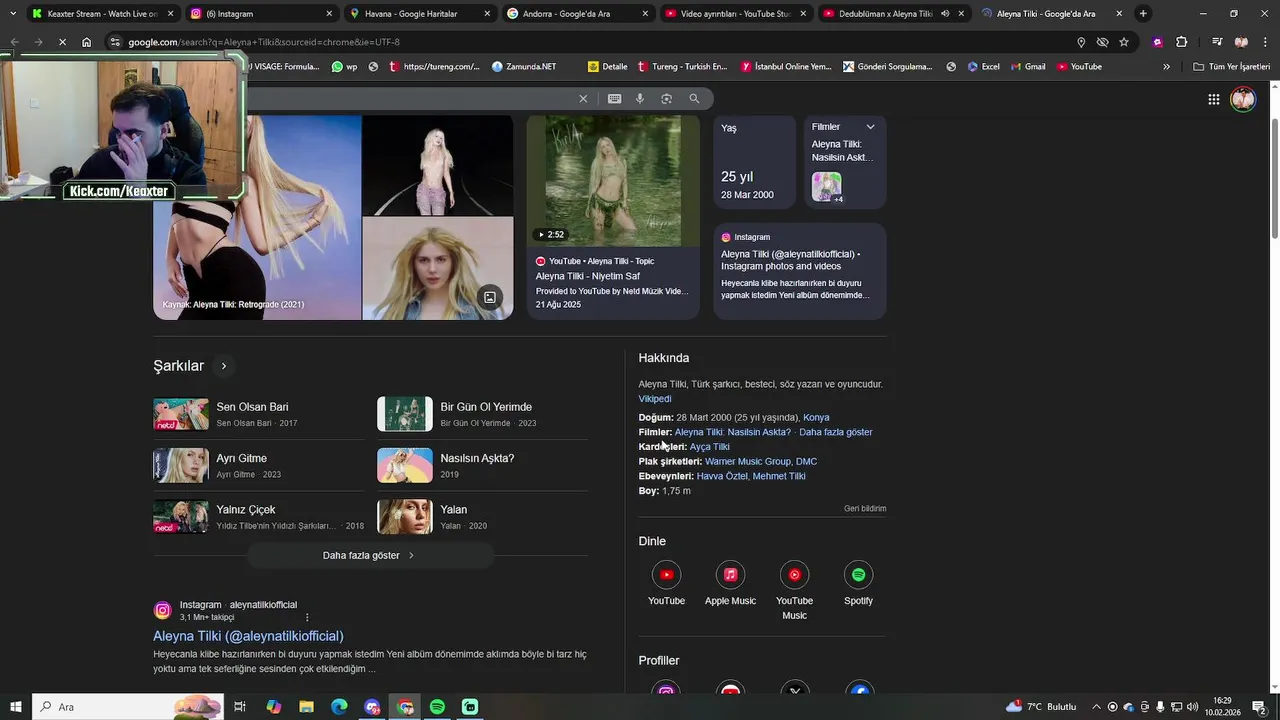This screenshot has height=720, width=1280.
Task: Open Apple Music under the Dinle section
Action: (730, 584)
